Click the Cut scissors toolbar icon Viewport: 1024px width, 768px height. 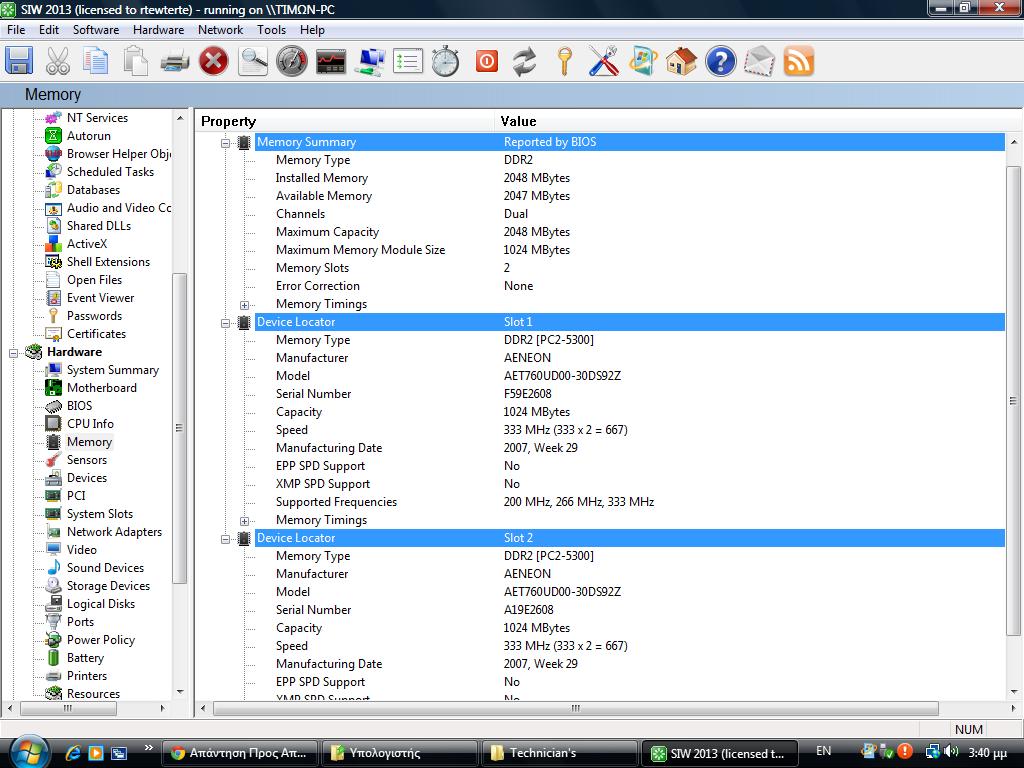[58, 61]
